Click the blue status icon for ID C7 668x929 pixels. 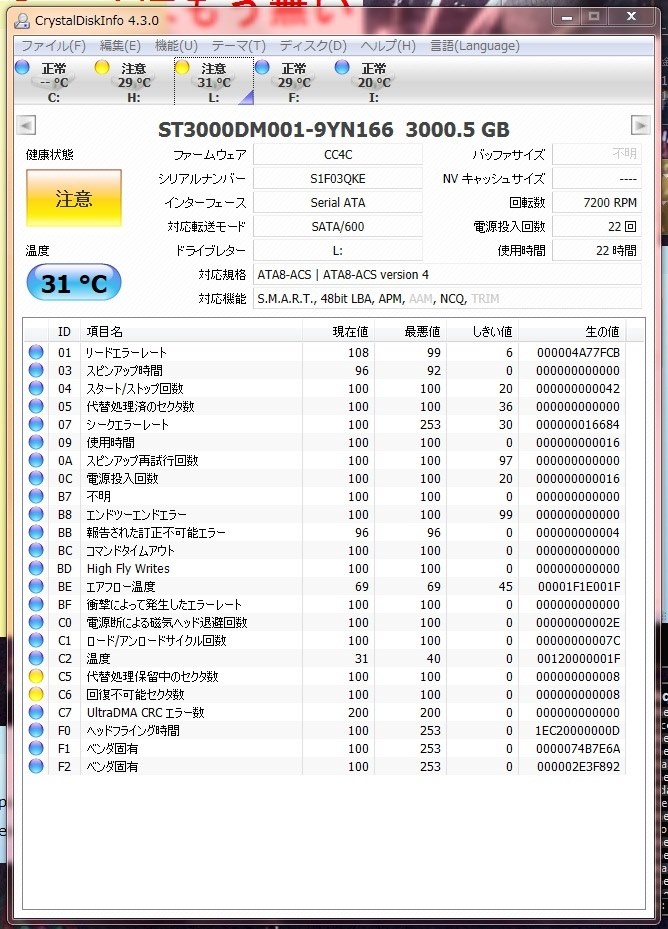click(x=36, y=712)
